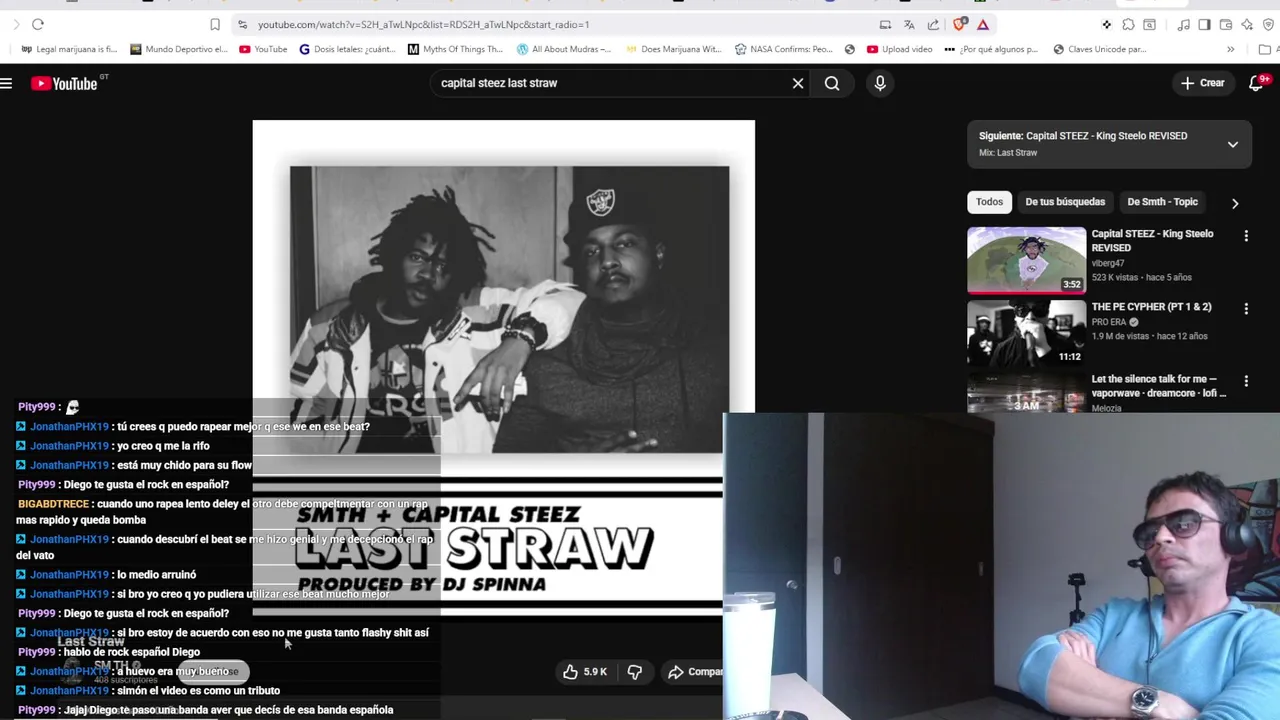
Task: Open the YouTube hamburger guide menu
Action: pos(6,83)
